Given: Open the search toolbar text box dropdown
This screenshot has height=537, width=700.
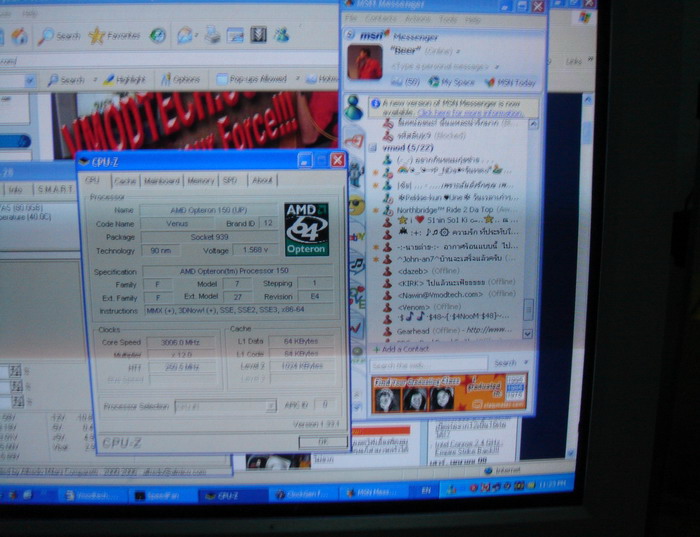Looking at the screenshot, I should (x=30, y=81).
